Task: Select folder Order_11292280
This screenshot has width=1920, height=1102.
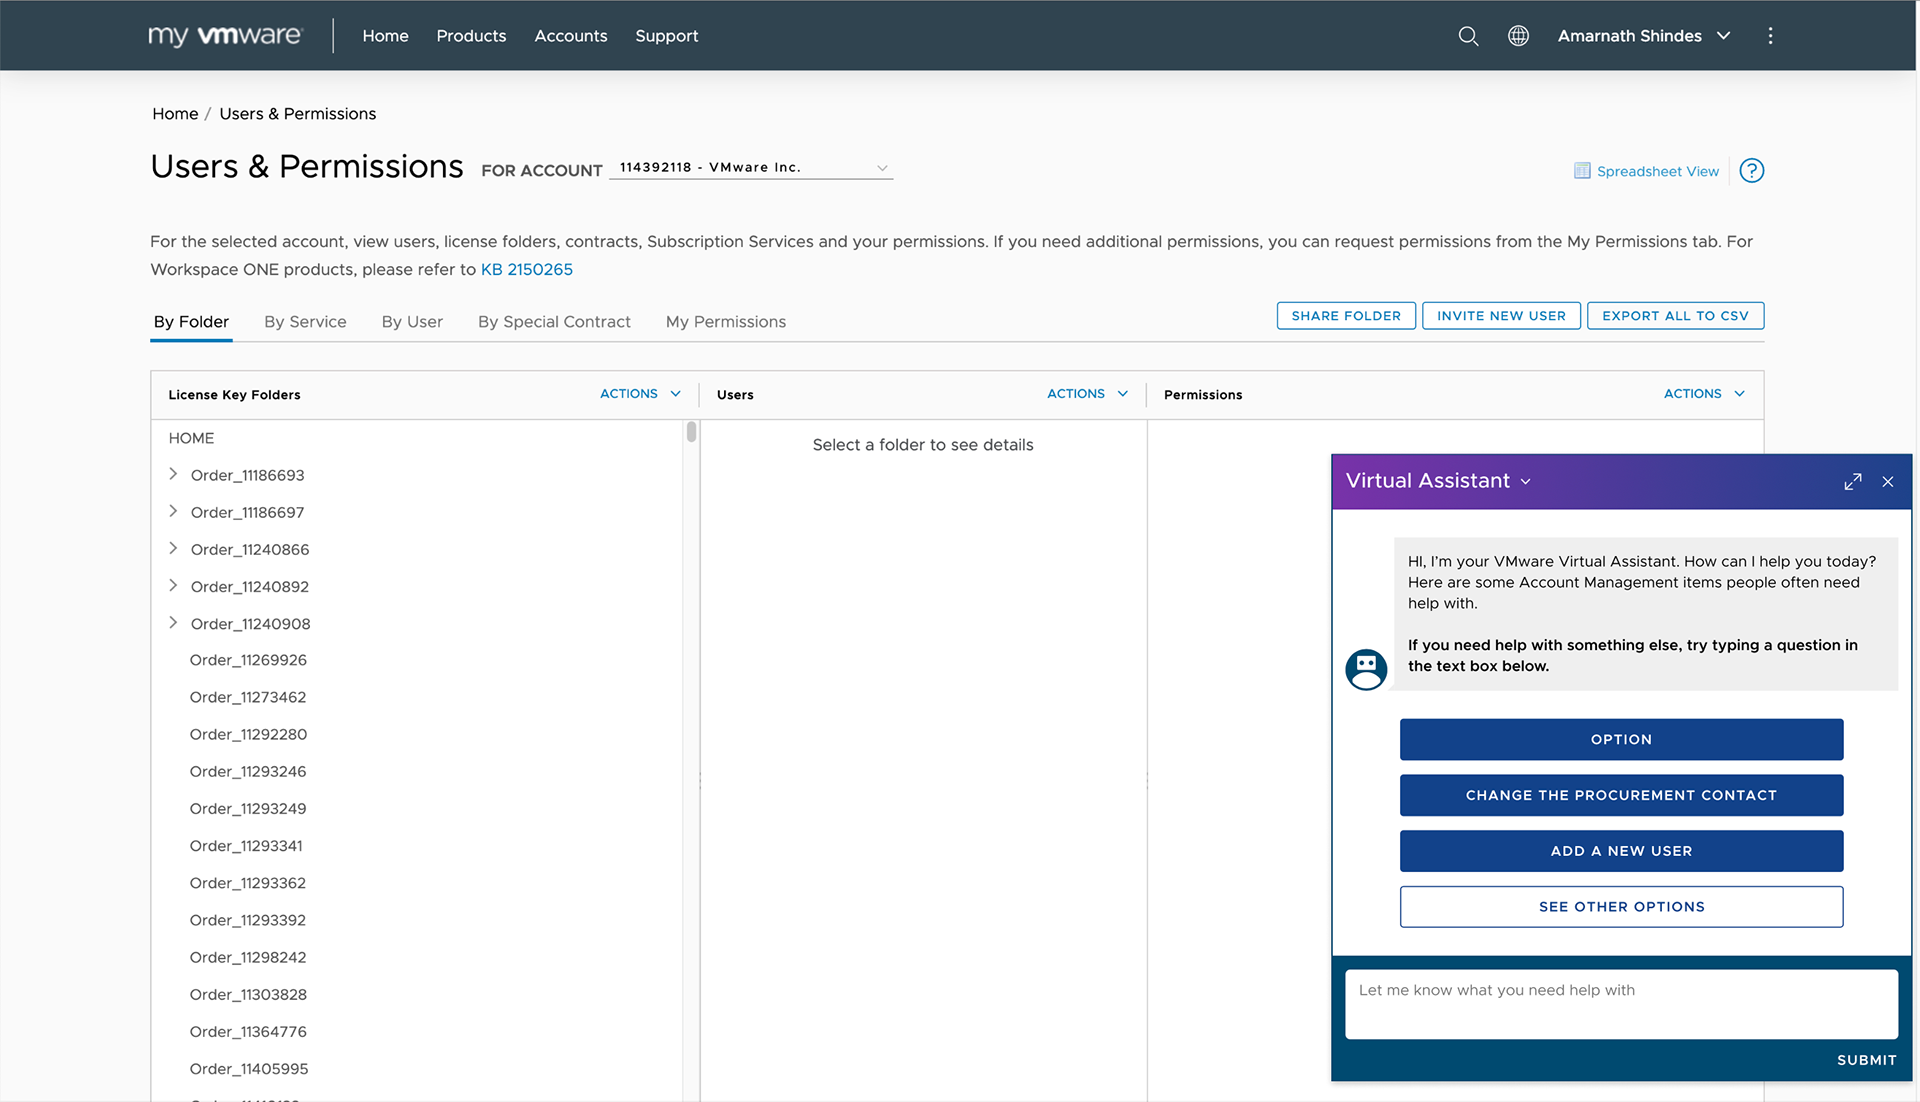Action: [x=248, y=734]
